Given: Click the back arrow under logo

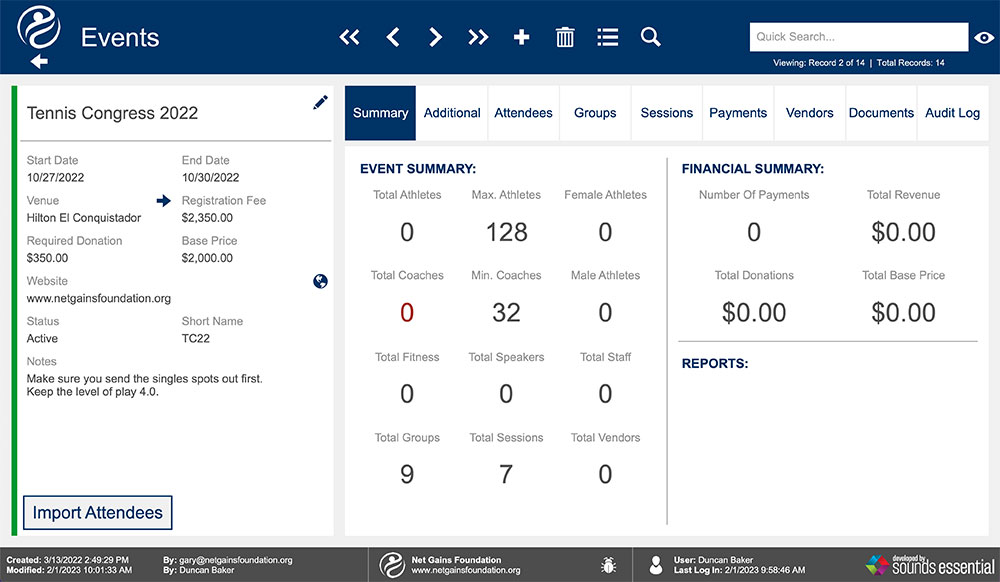Looking at the screenshot, I should [x=39, y=61].
